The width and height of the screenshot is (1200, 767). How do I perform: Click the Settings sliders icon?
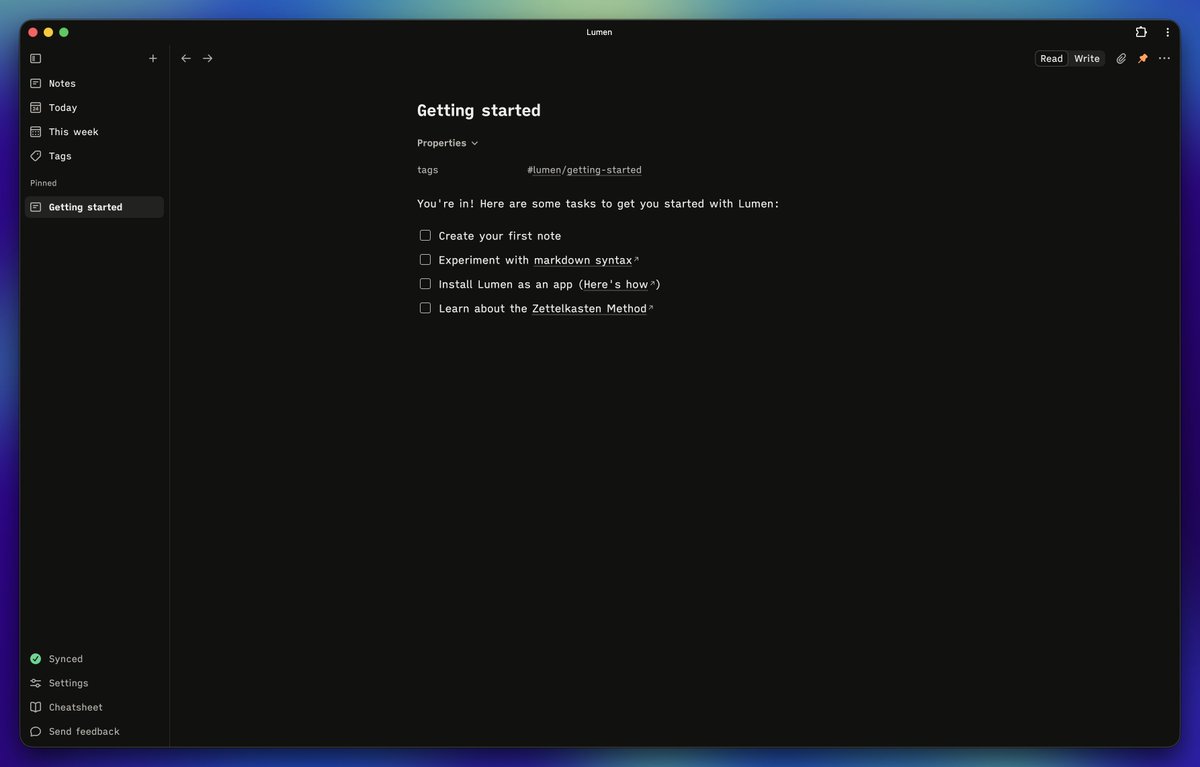36,683
